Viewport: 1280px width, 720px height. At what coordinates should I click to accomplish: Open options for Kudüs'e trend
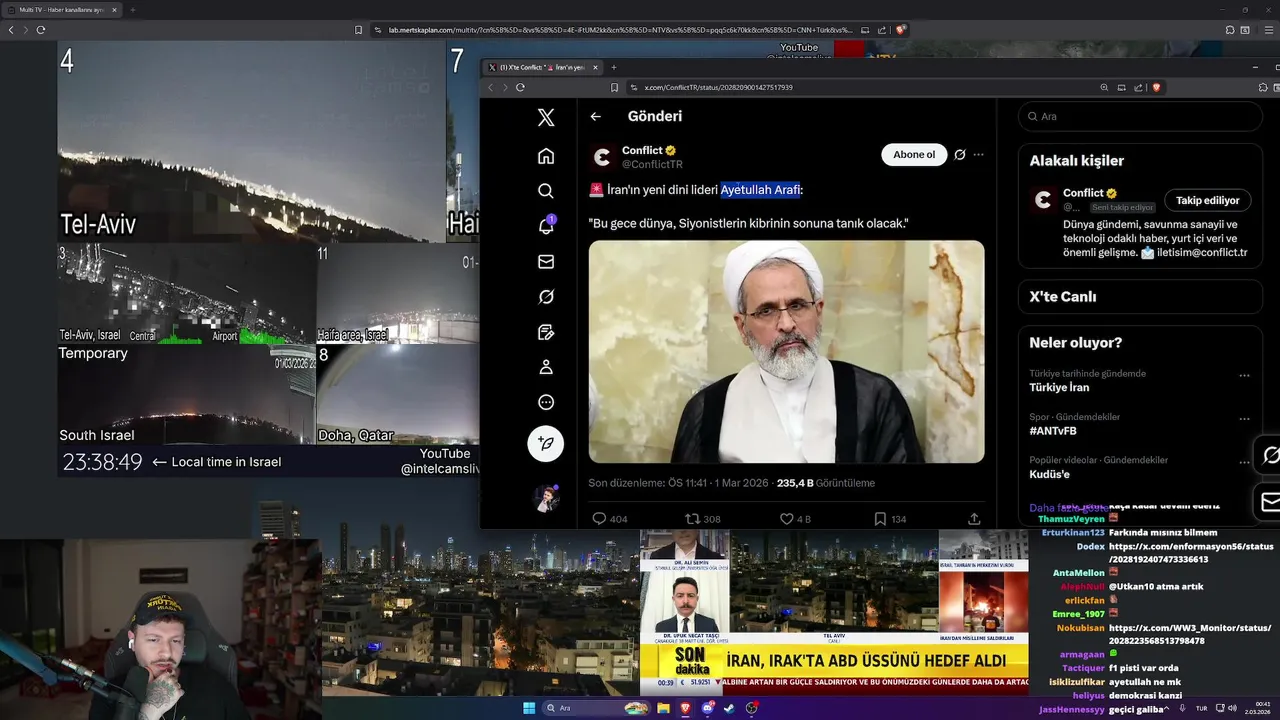[x=1244, y=462]
